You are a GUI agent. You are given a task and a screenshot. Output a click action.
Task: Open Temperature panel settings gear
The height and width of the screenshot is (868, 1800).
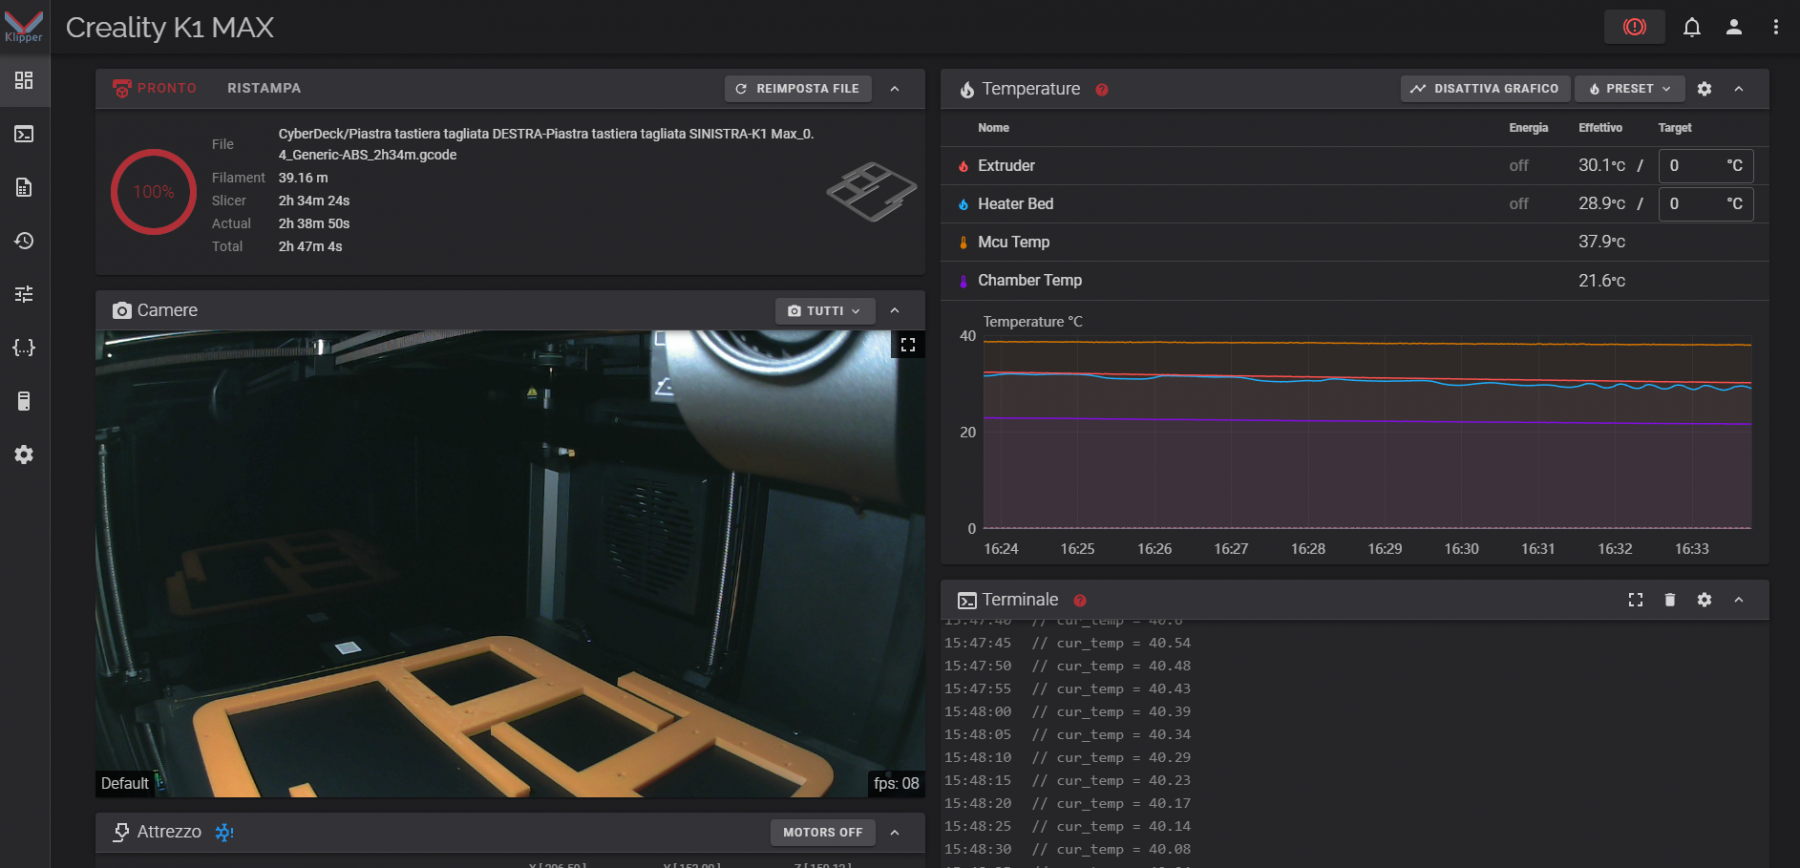pyautogui.click(x=1705, y=89)
